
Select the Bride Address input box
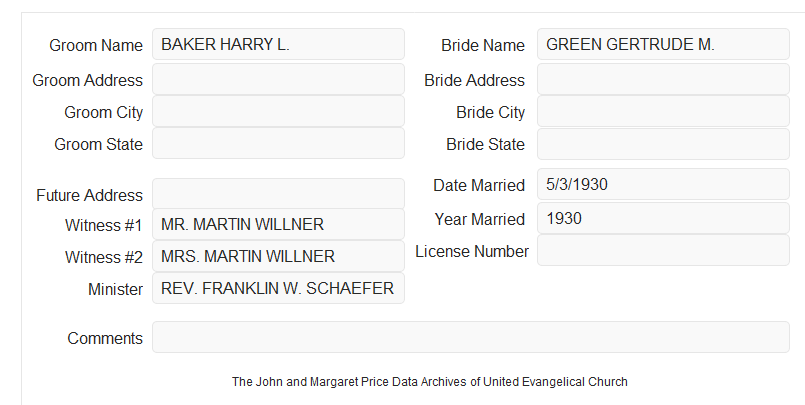(663, 80)
